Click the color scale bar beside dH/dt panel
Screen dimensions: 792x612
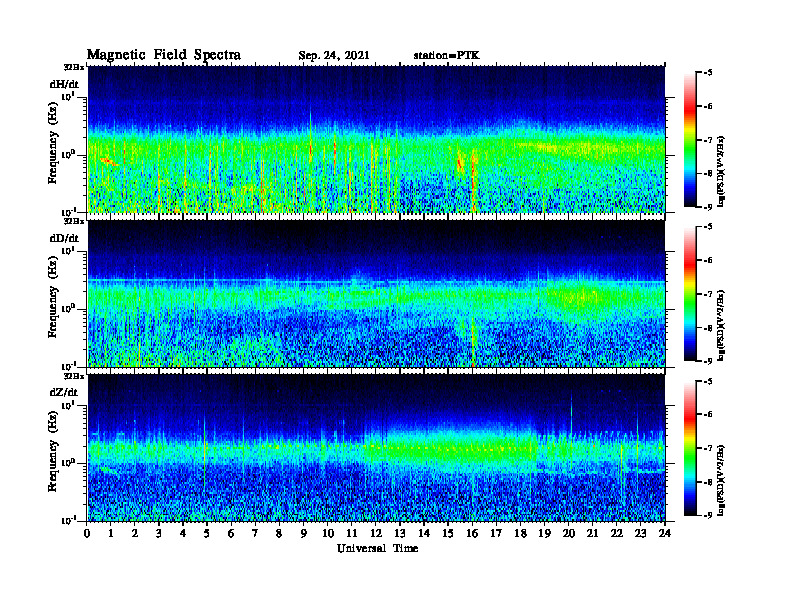[690, 140]
